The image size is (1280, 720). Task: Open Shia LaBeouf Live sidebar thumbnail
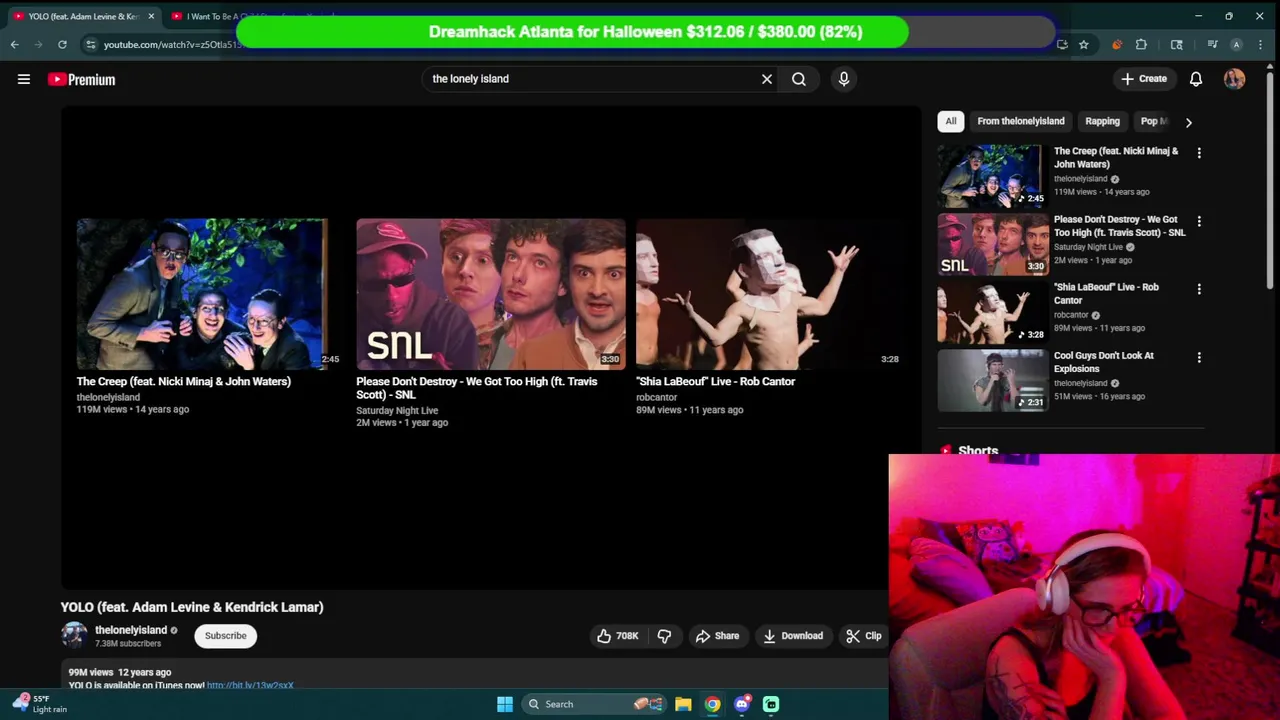point(992,312)
